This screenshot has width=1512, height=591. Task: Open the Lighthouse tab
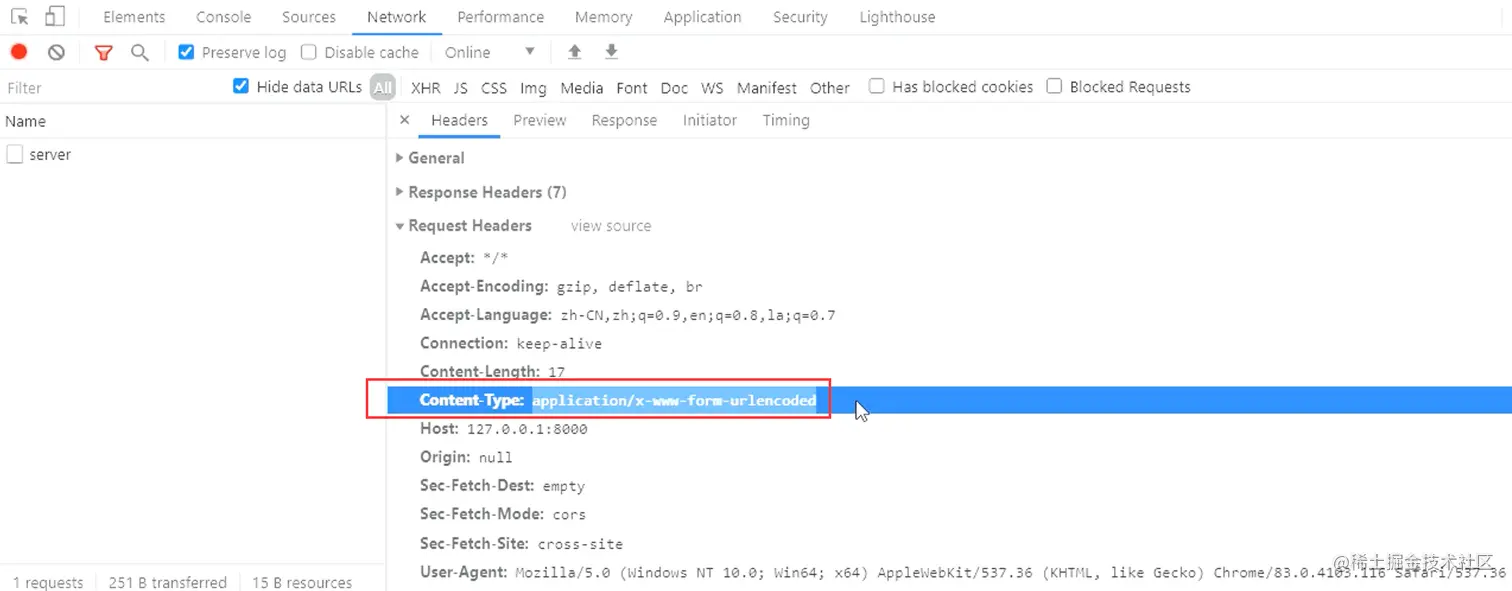click(x=898, y=17)
